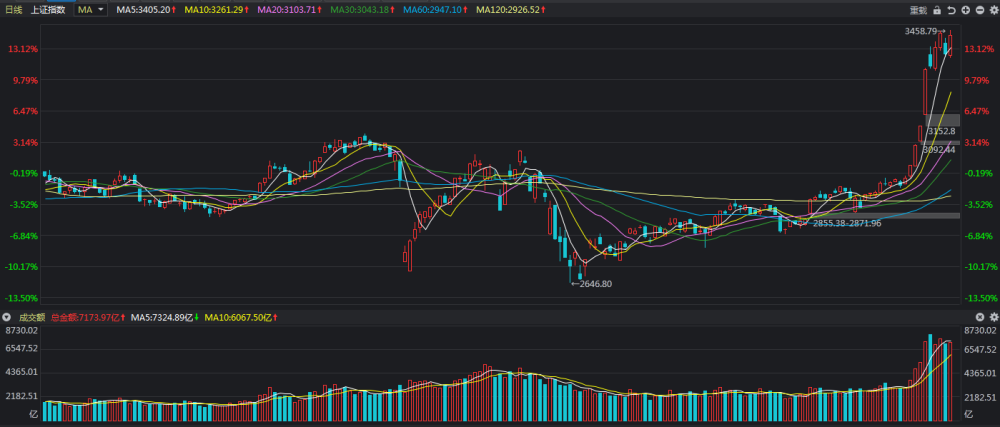
Task: Click the 2855.38-2871.96 gap label
Action: [x=846, y=223]
